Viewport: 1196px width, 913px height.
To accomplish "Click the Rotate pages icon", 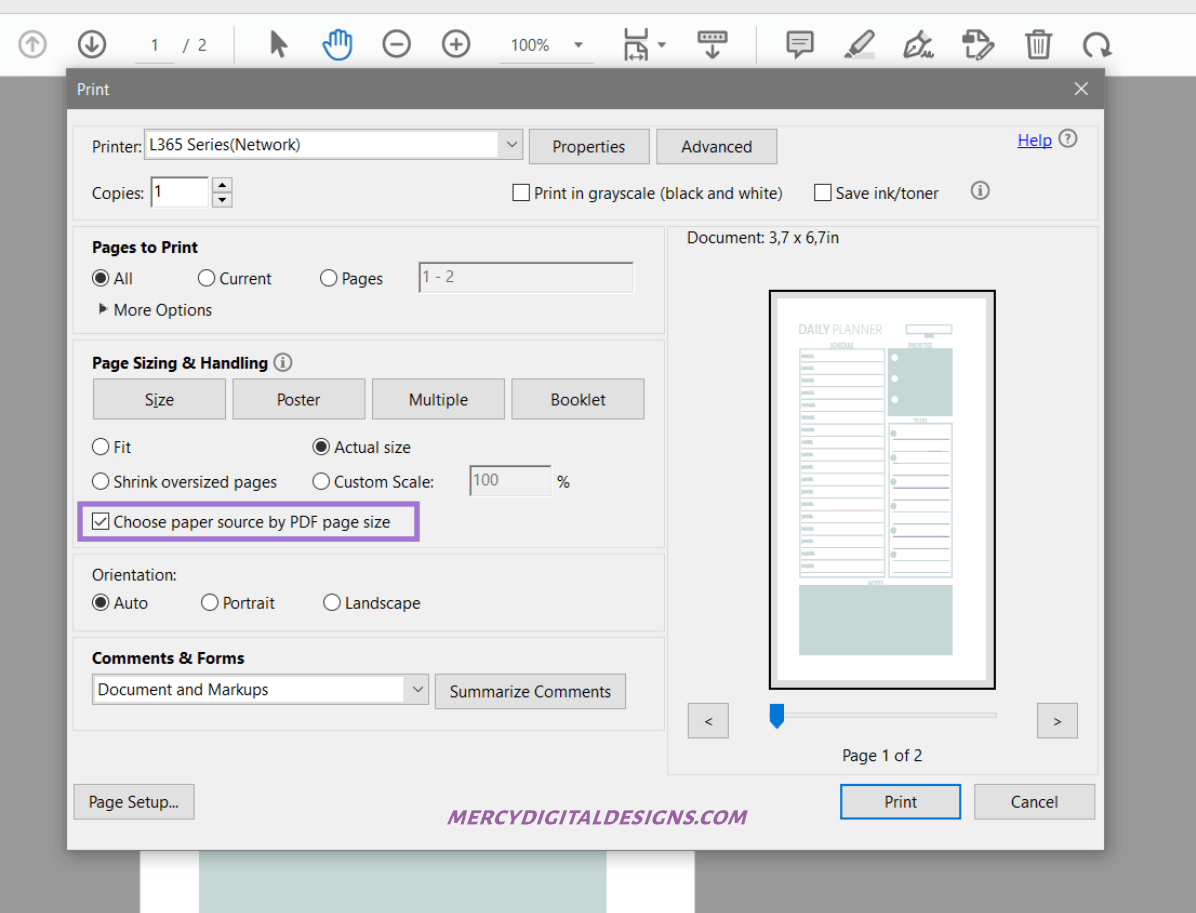I will [x=1097, y=43].
